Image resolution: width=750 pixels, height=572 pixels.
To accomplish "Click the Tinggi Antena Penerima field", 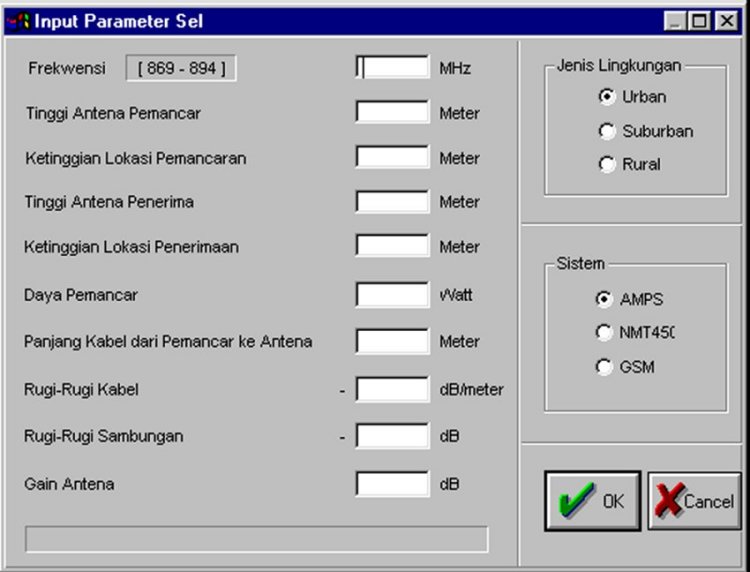I will tap(392, 202).
